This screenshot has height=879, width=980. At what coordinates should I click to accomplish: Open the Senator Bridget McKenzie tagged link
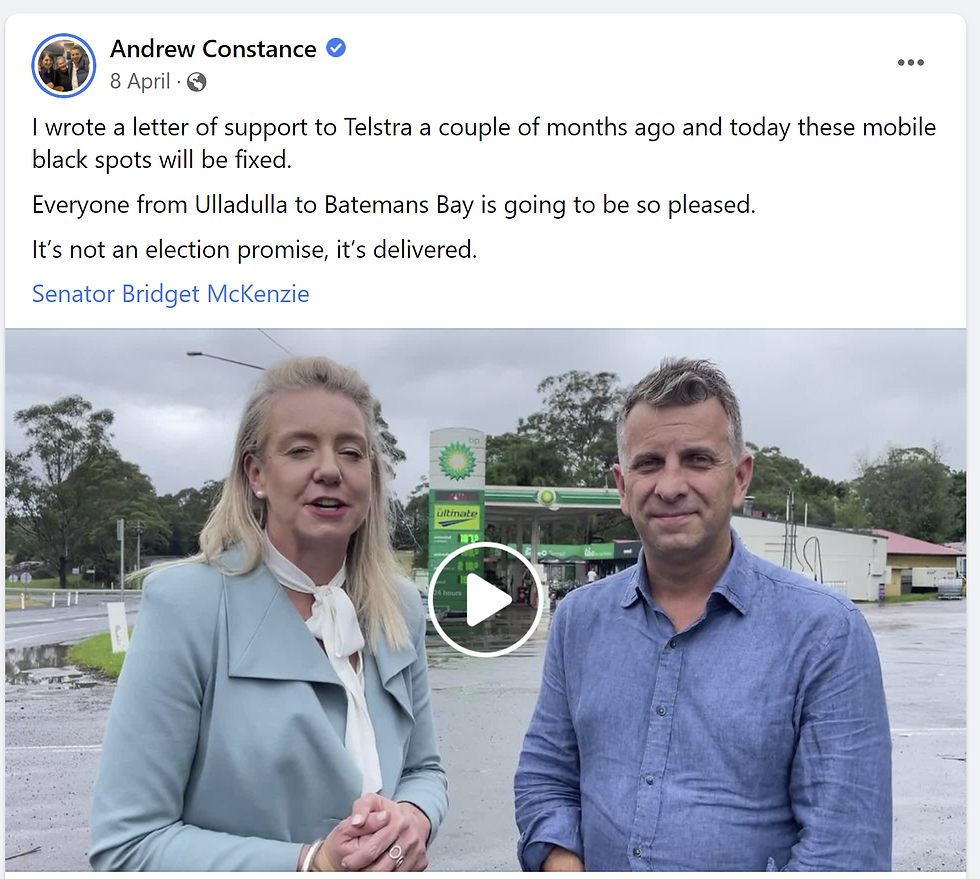tap(171, 293)
